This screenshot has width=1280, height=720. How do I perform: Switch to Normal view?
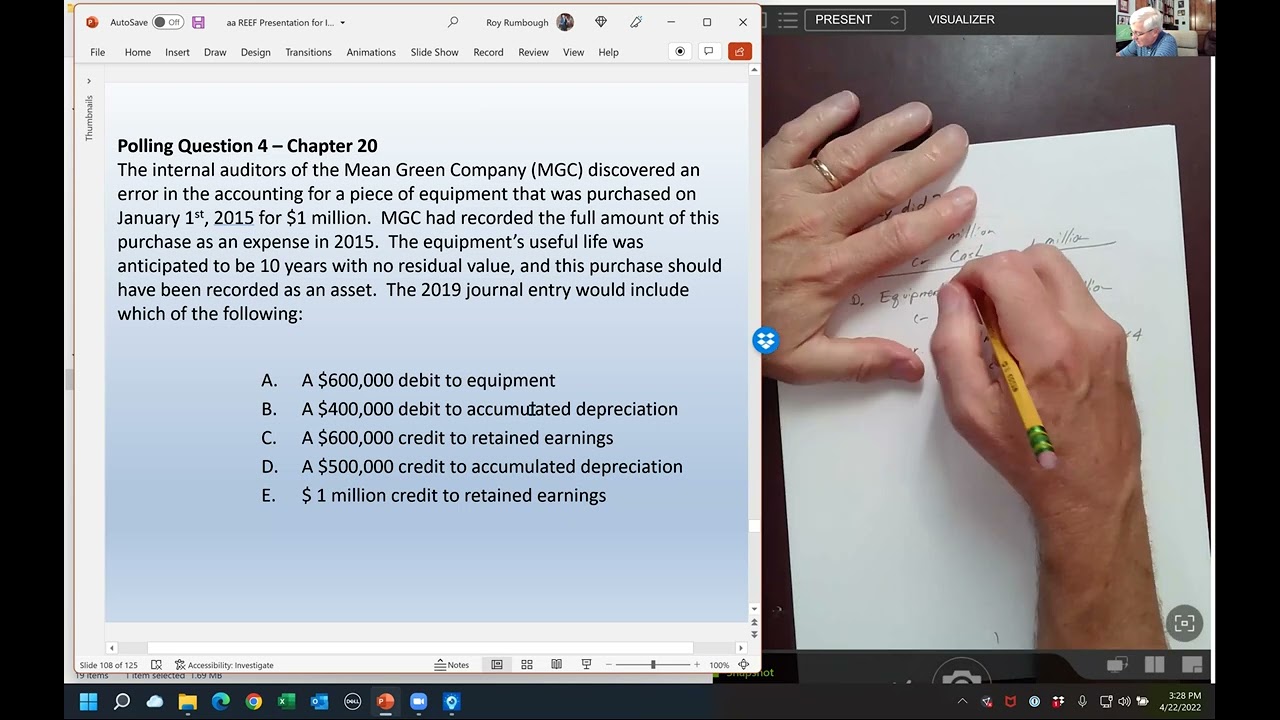pos(497,665)
